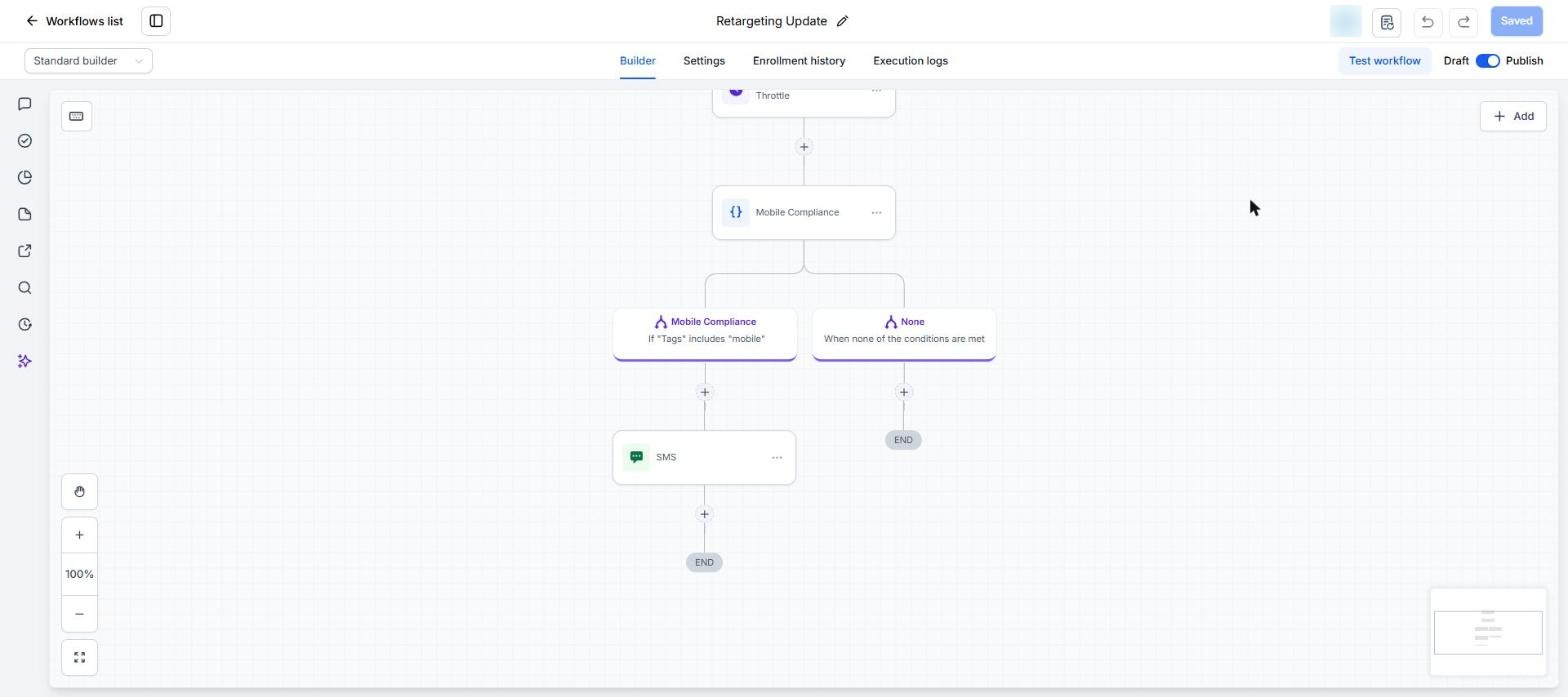Zoom out the canvas
The image size is (1568, 697).
click(x=80, y=614)
